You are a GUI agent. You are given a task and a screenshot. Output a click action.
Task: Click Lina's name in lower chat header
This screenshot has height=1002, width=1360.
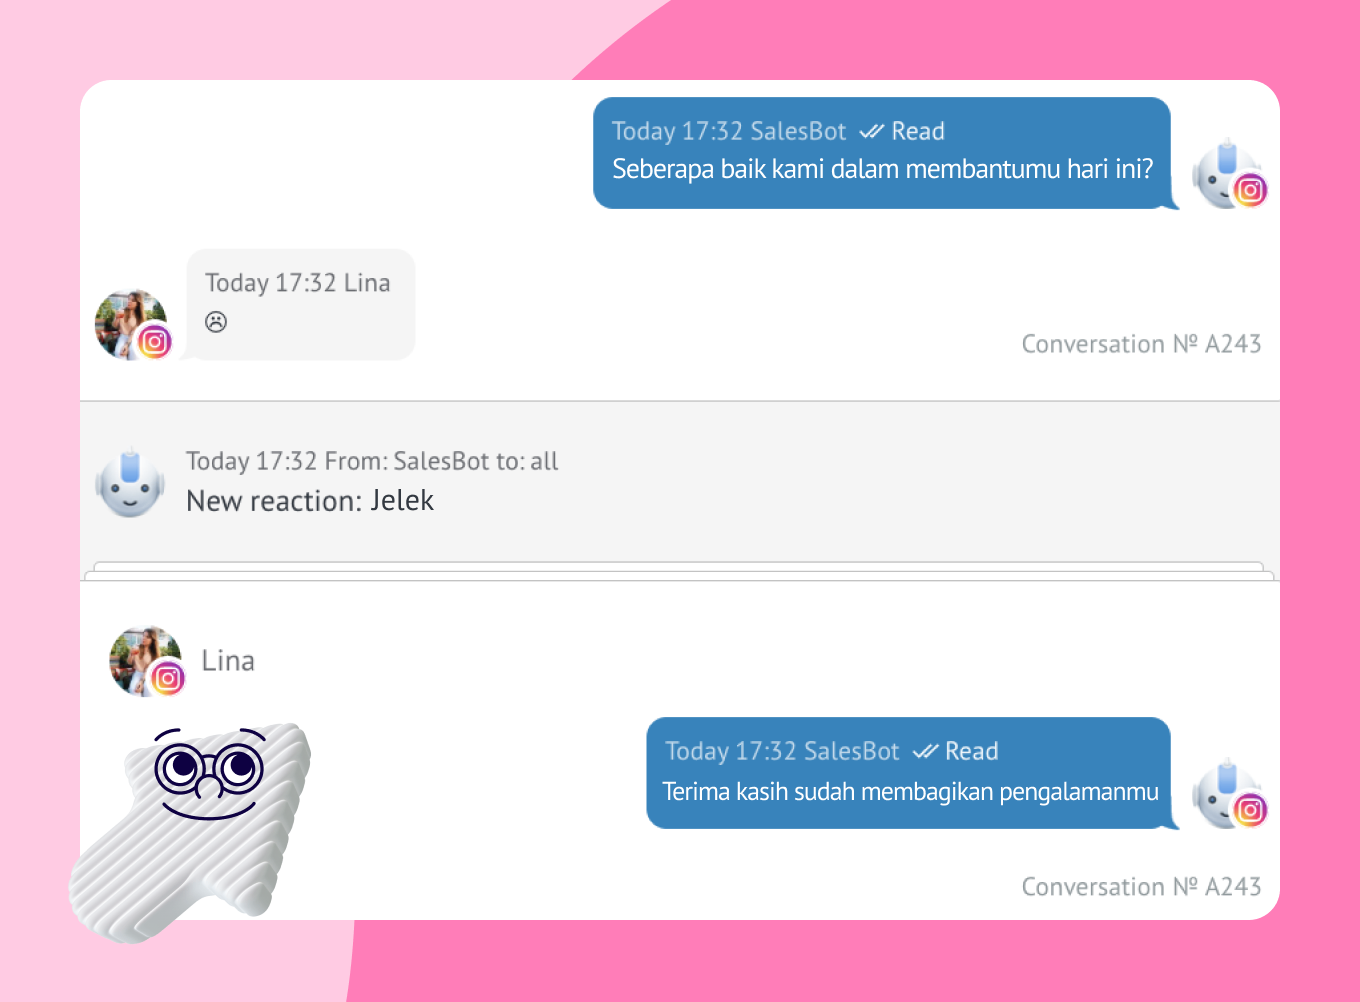pyautogui.click(x=228, y=661)
